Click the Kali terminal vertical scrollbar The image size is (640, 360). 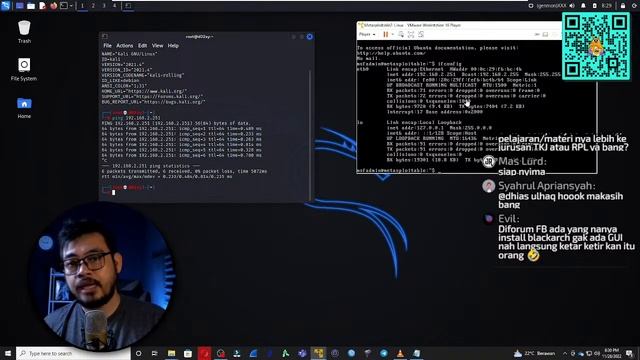pyautogui.click(x=309, y=135)
